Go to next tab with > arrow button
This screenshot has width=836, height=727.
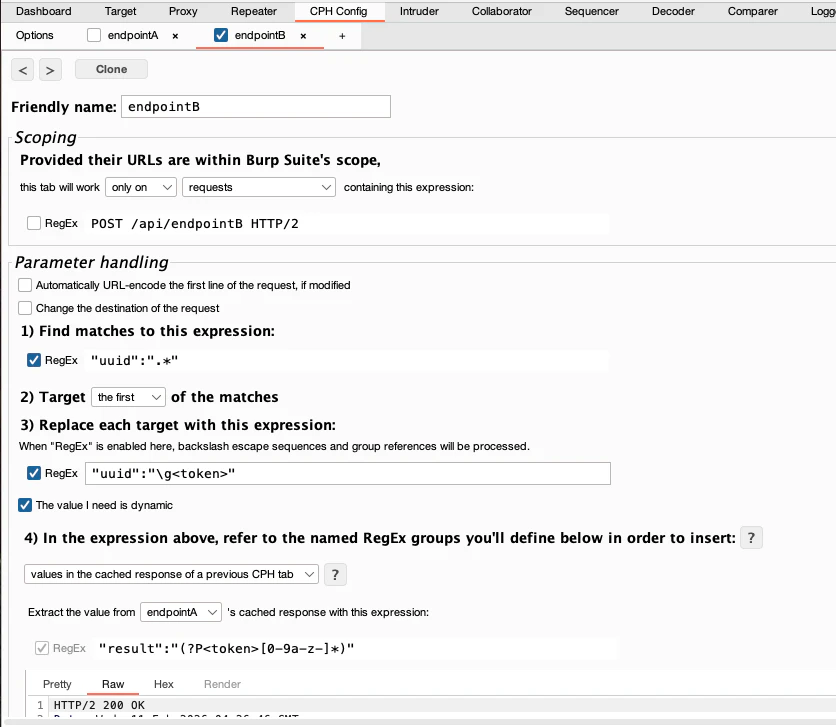(x=50, y=70)
